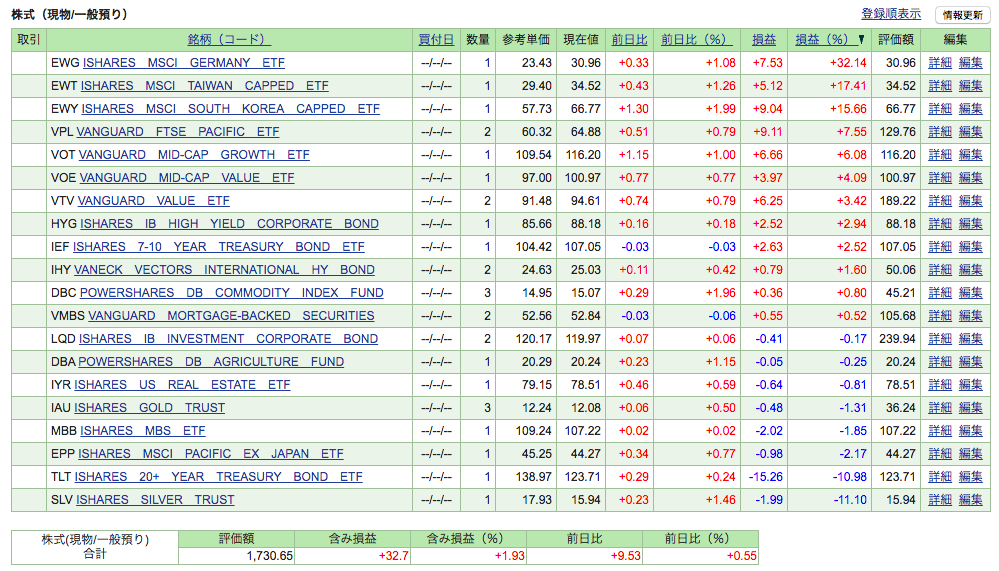
Task: Click 詳細 in the VMBS row
Action: tap(940, 315)
